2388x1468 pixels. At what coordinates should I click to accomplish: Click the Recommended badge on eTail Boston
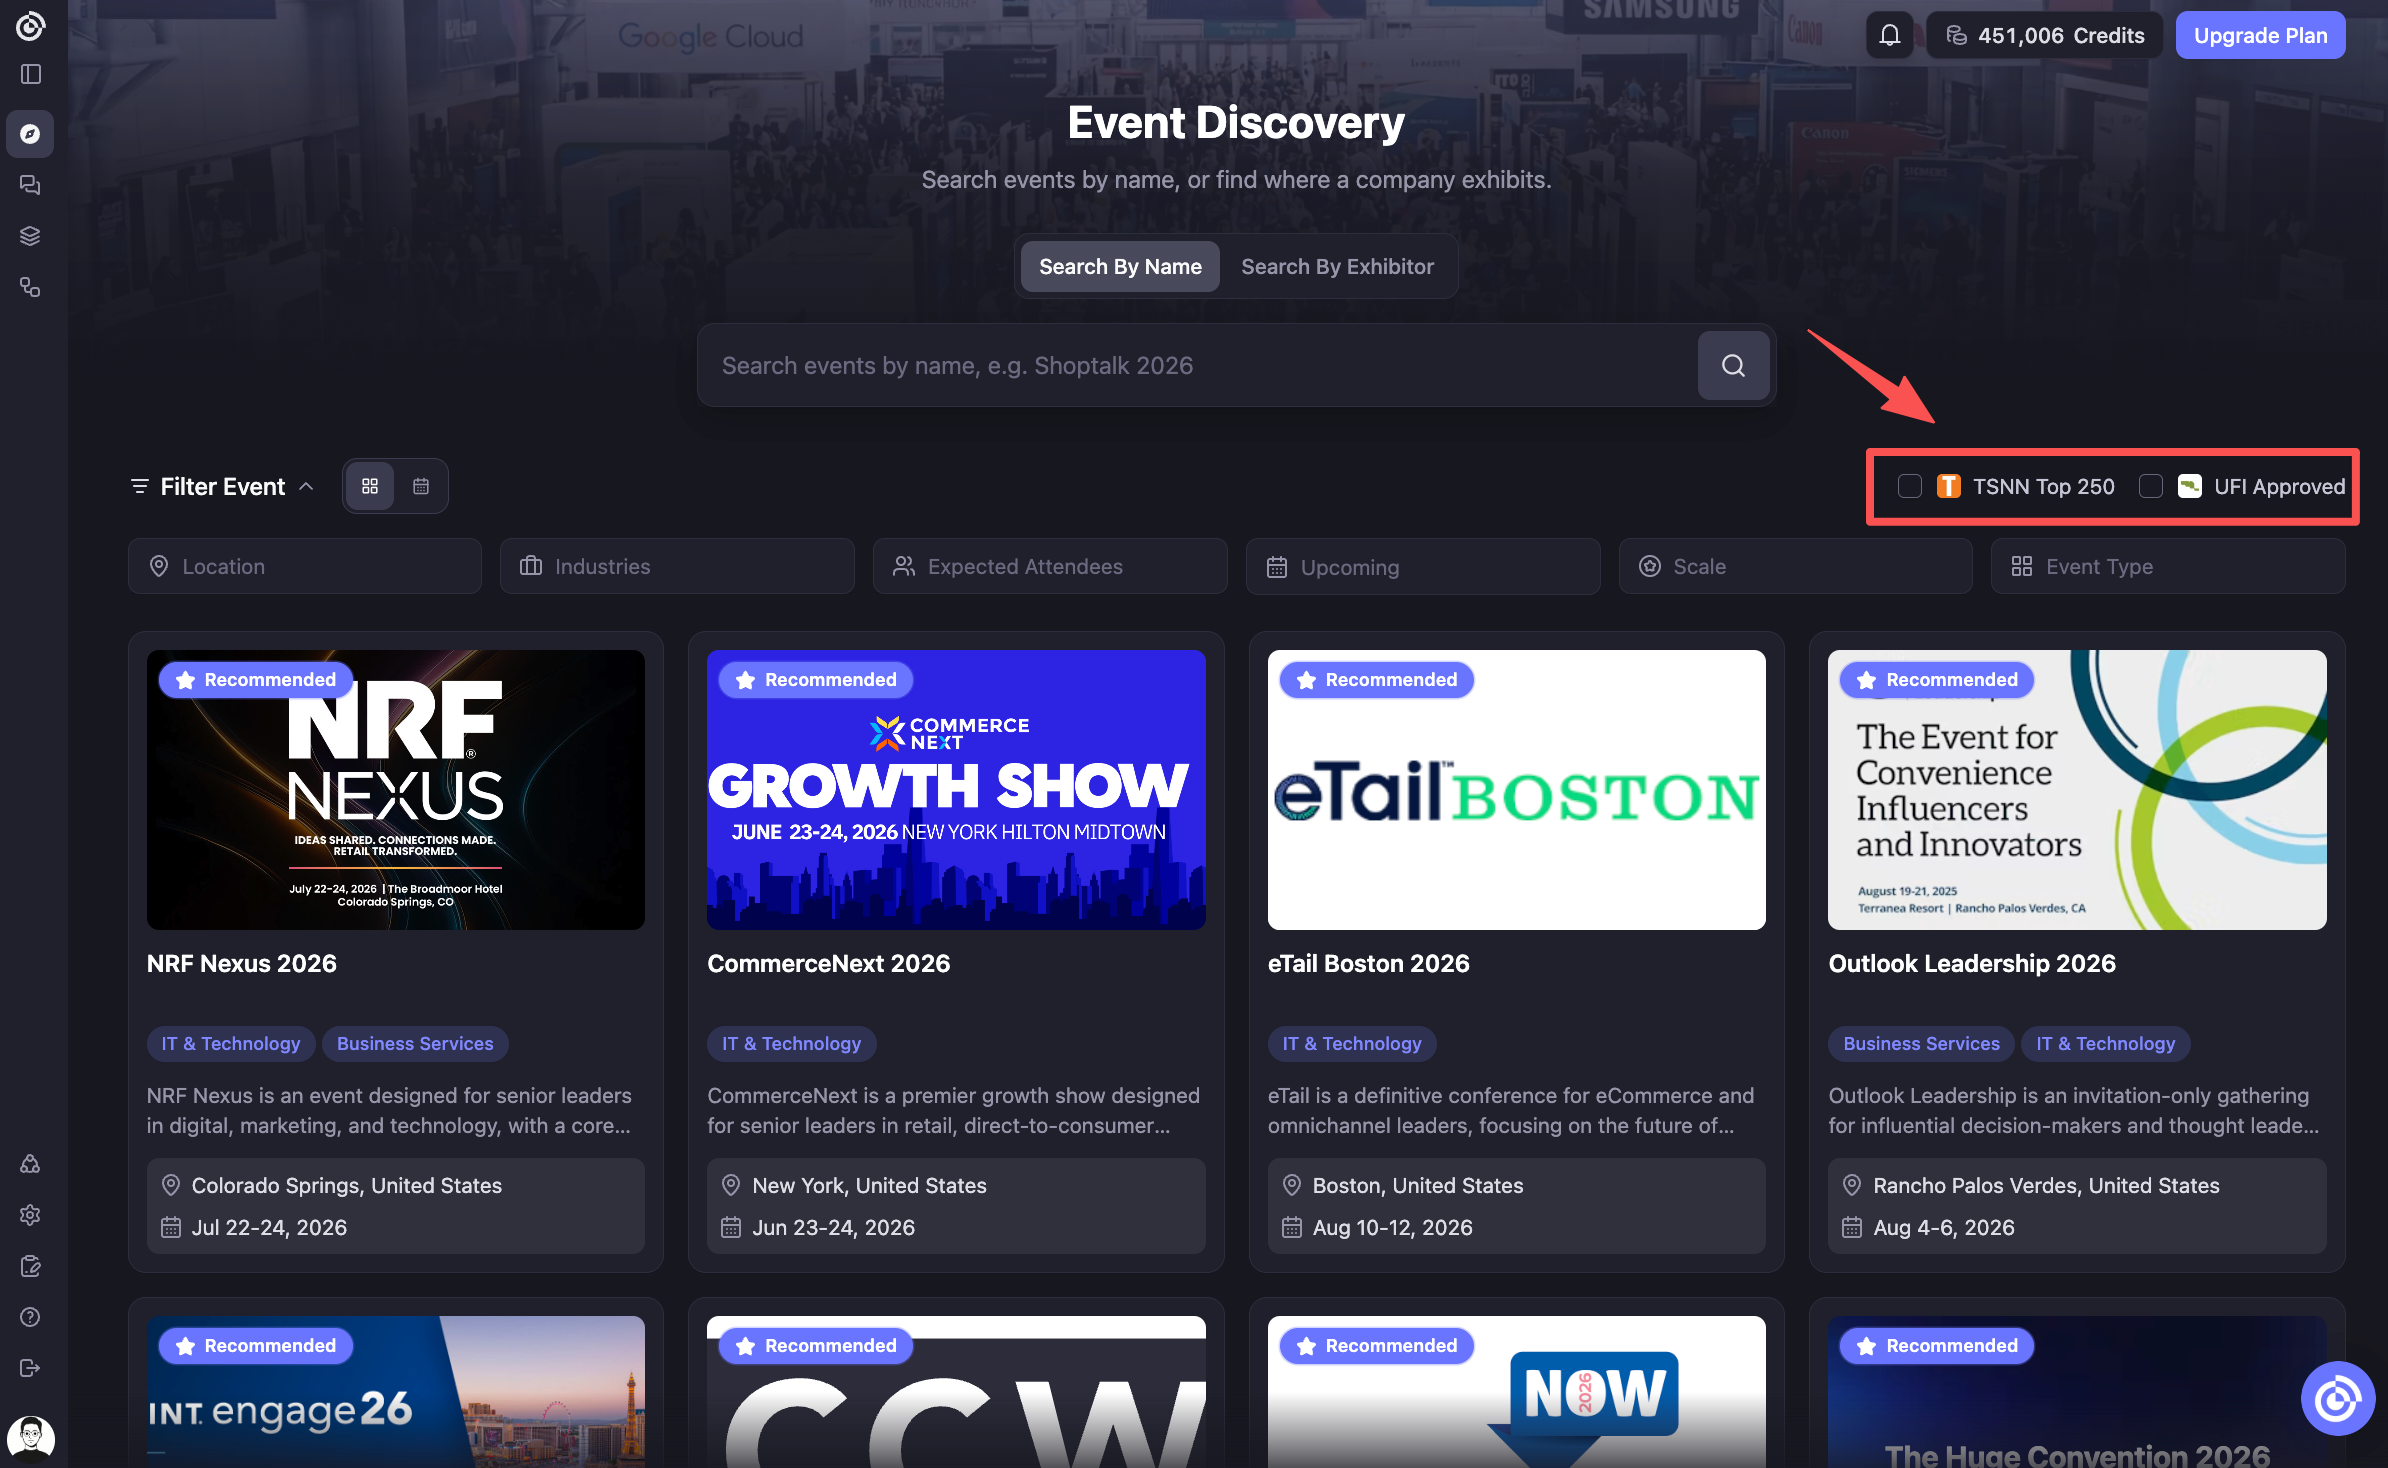(1377, 680)
